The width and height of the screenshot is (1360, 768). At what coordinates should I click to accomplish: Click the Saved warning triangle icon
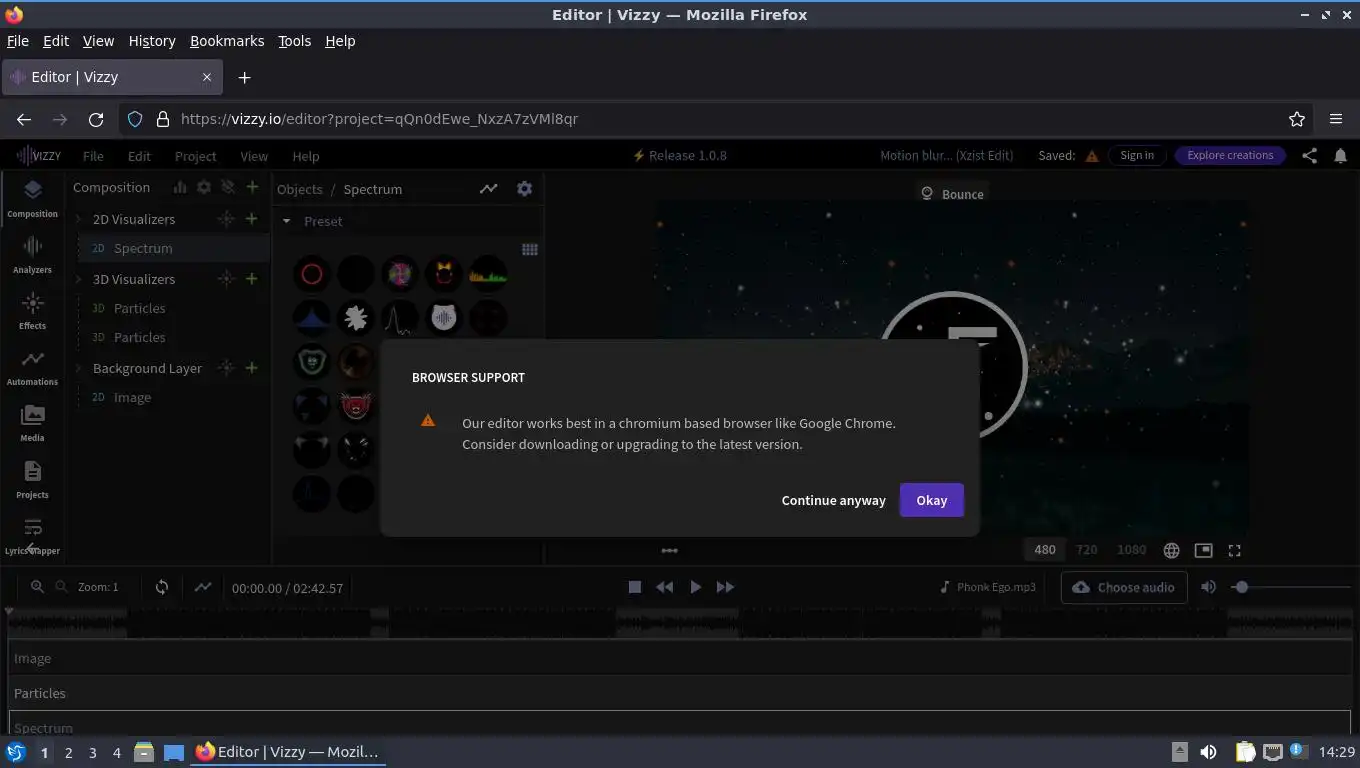point(1092,156)
